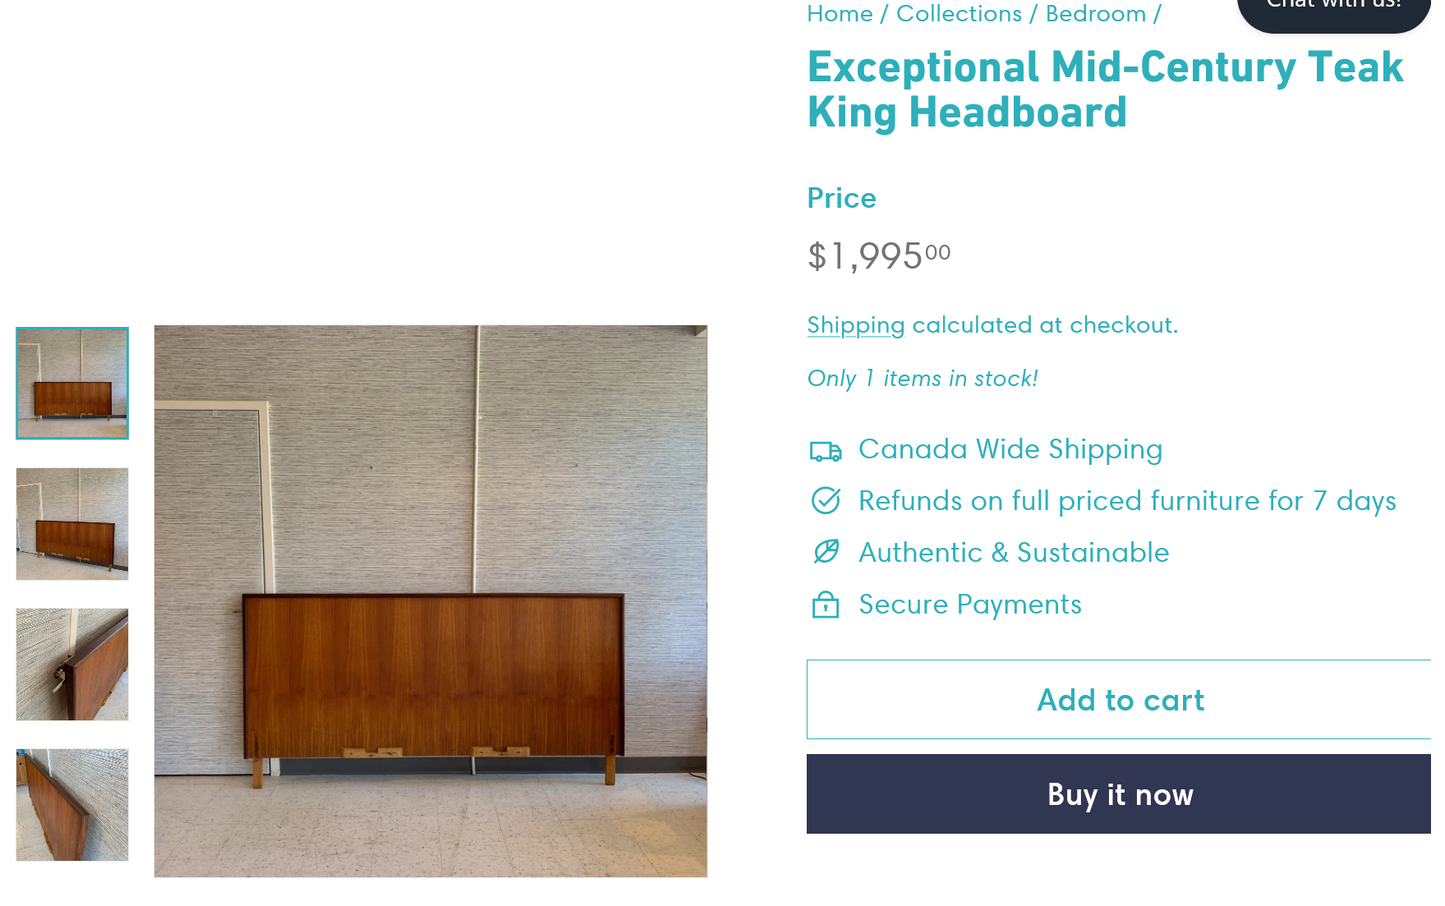Click the Buy it now button

pos(1119,793)
